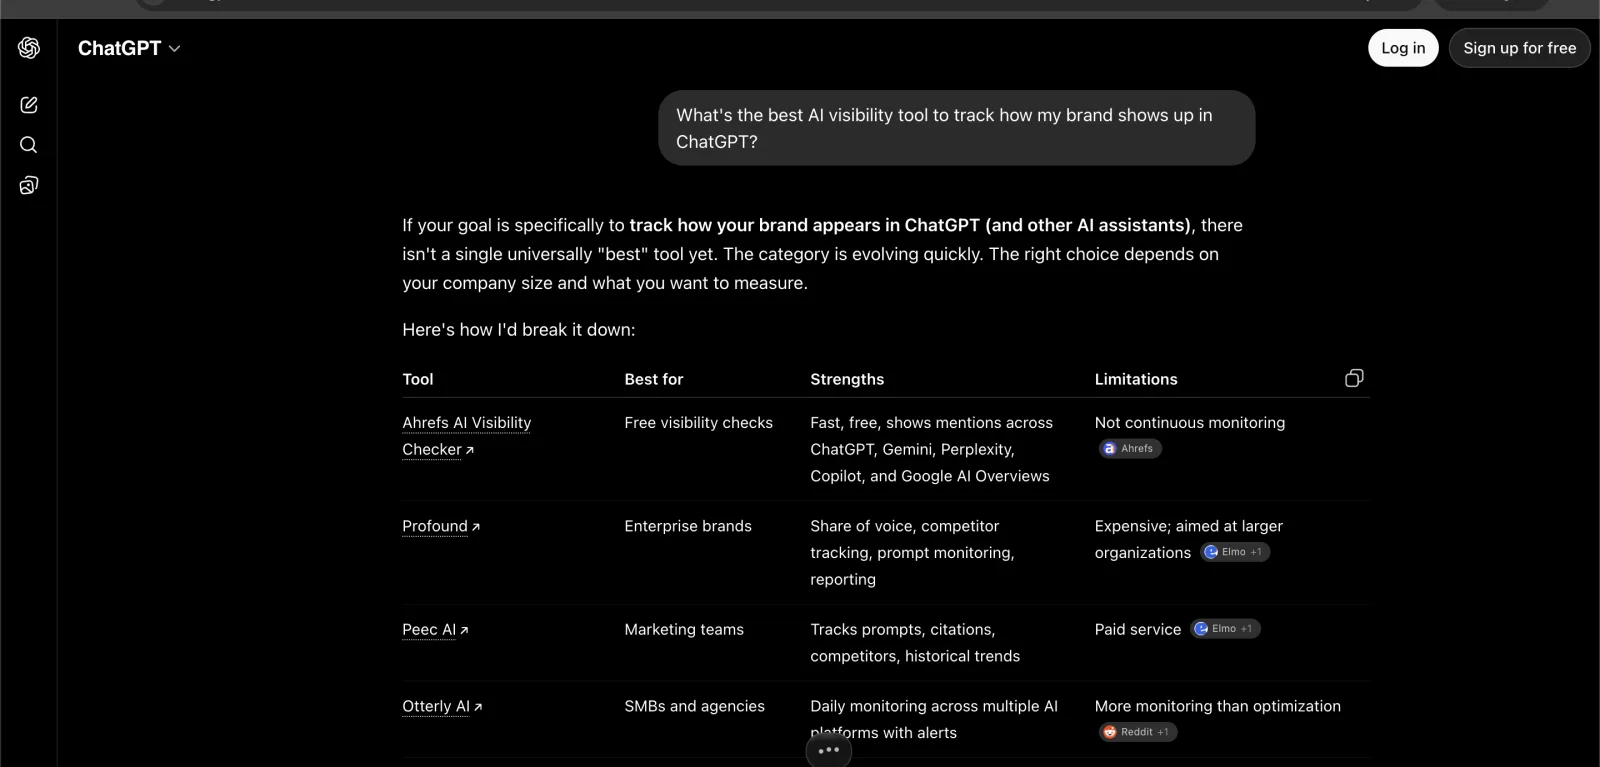
Task: Expand Elmo +1 sources beside organizations
Action: click(1235, 552)
